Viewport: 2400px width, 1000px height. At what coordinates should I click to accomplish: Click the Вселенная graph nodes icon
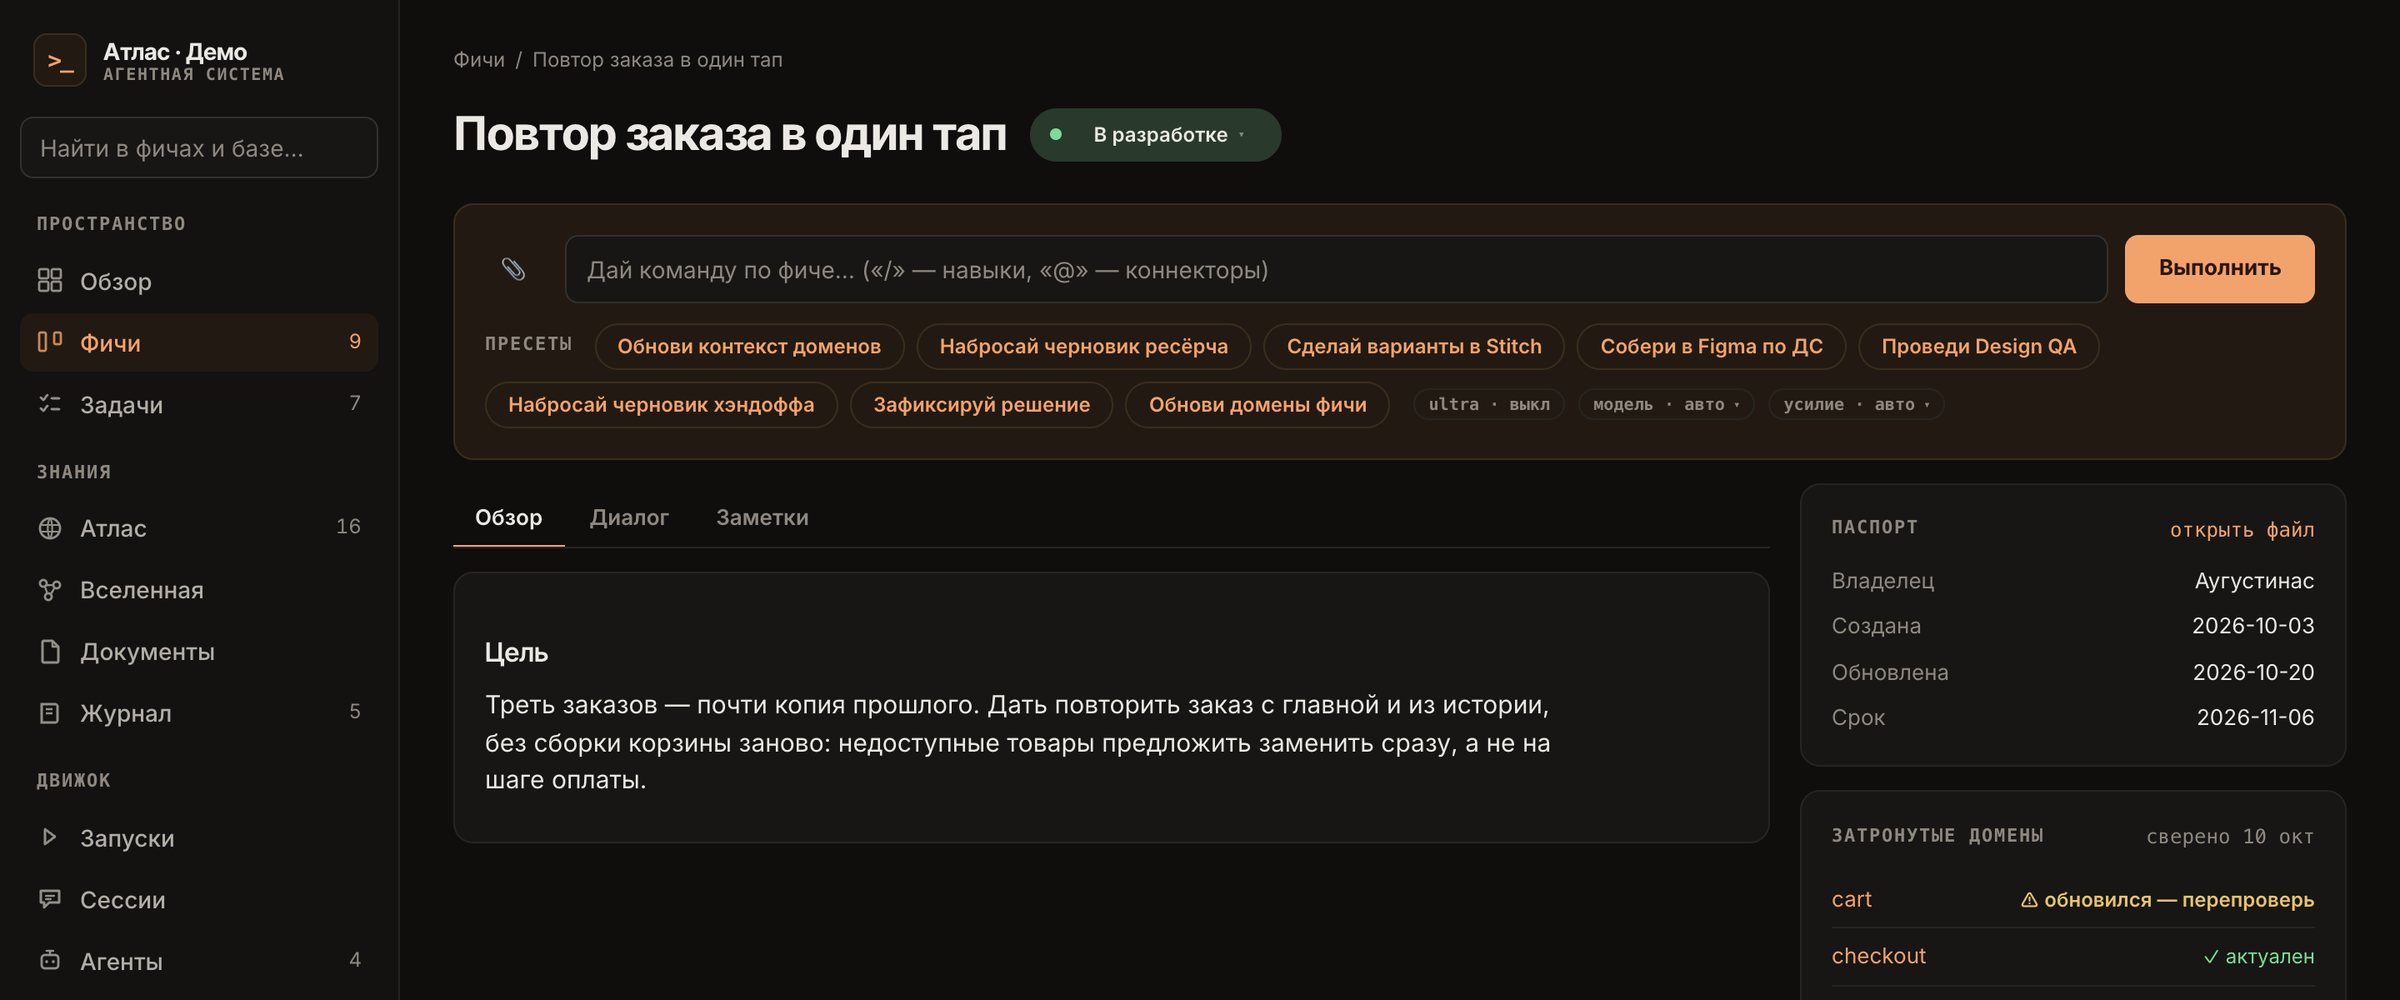pos(50,590)
